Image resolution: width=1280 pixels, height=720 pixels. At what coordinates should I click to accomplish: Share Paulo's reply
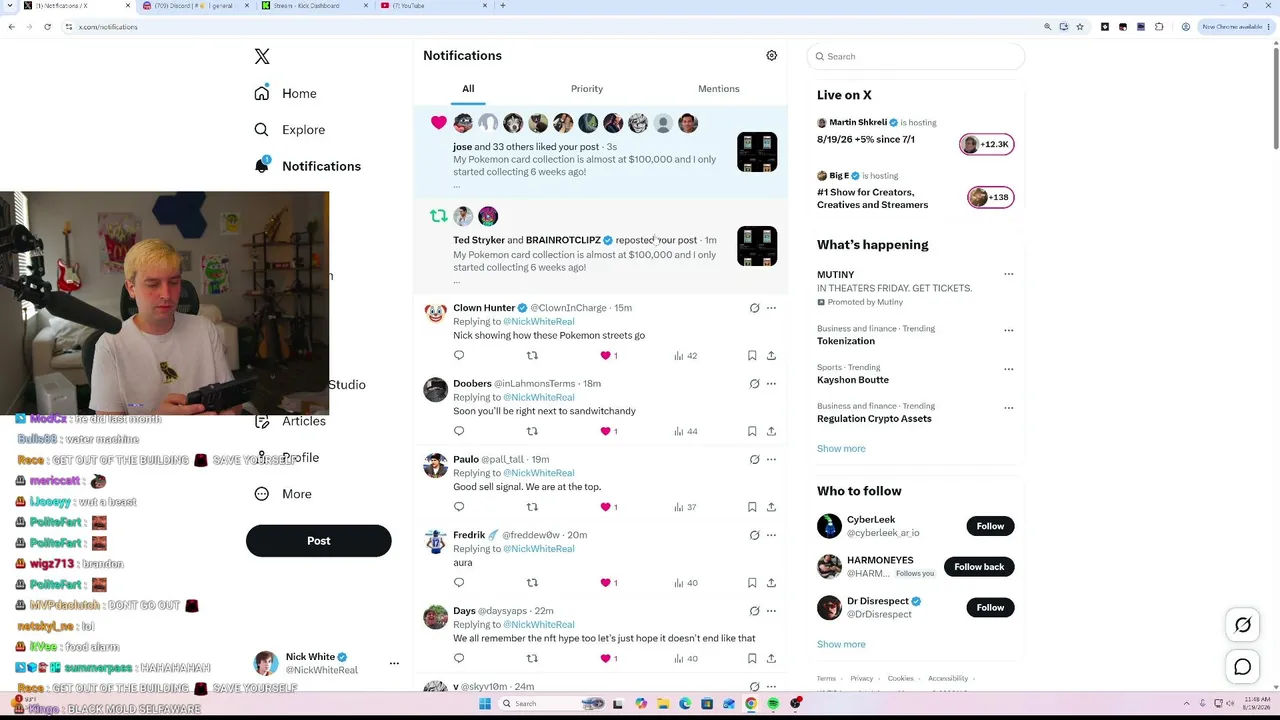tap(771, 507)
